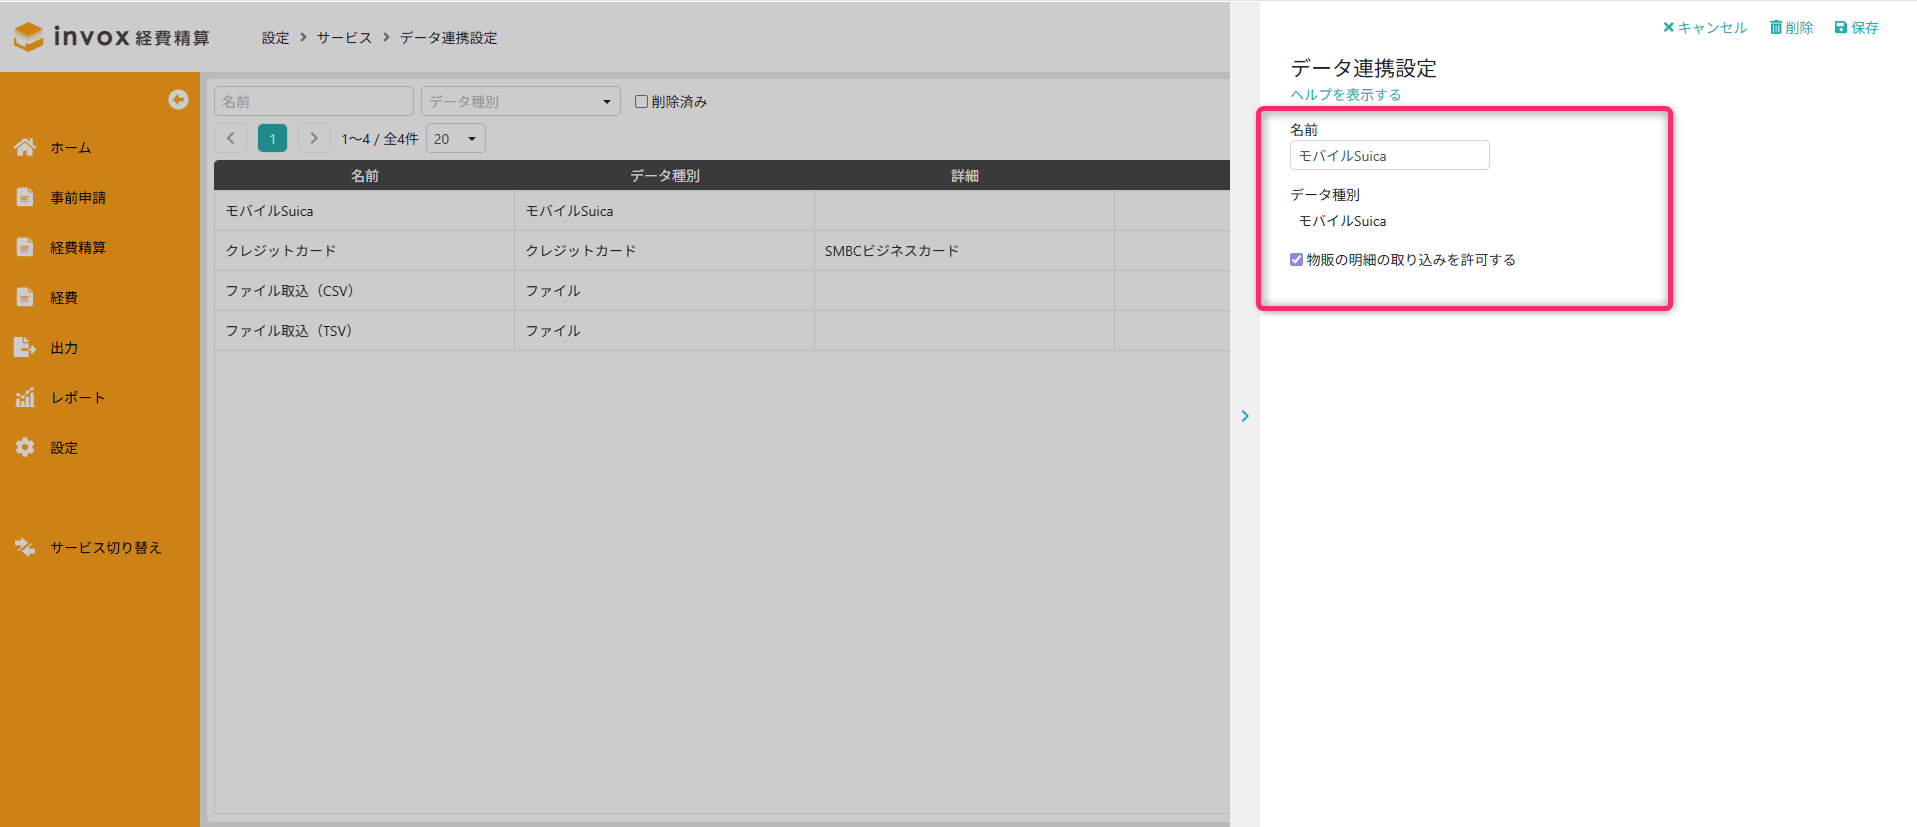Click the サービス切り替え switch icon
The image size is (1917, 827).
point(25,547)
